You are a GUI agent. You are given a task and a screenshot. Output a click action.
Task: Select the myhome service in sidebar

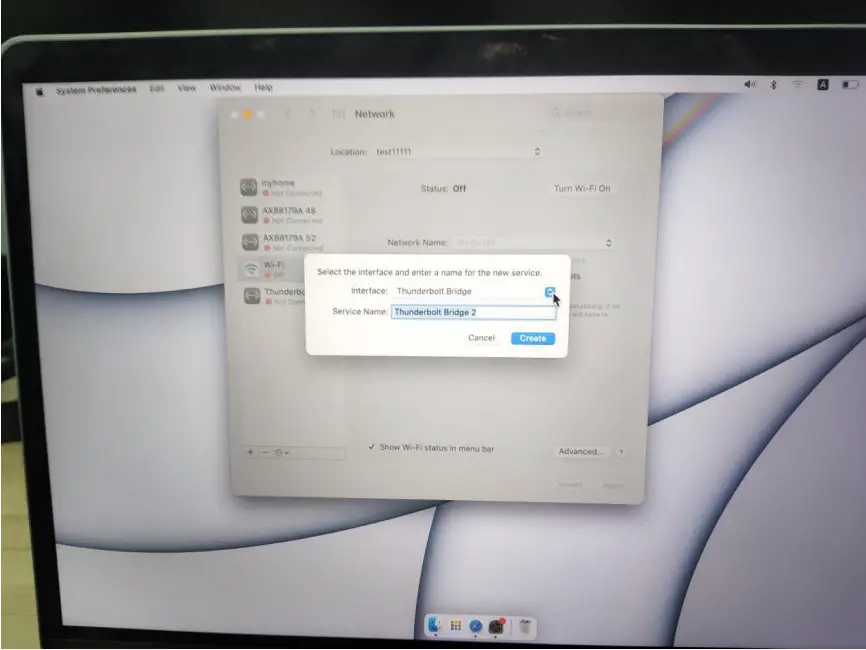point(288,187)
